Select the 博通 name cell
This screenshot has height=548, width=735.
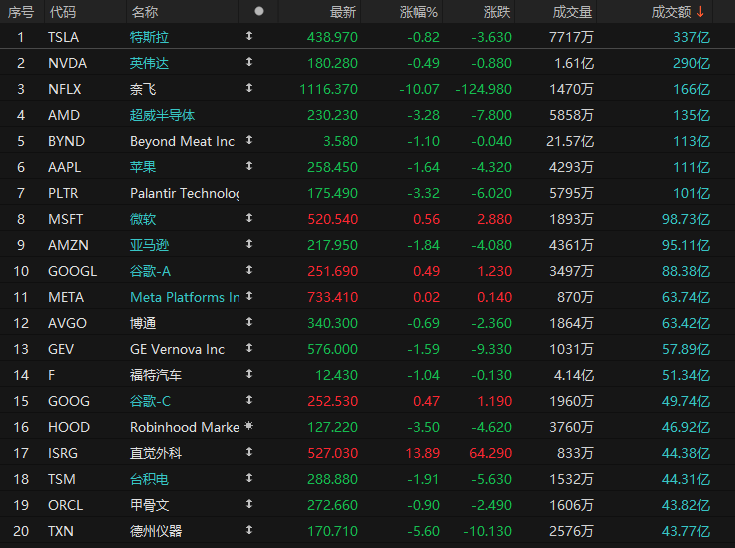tap(143, 323)
